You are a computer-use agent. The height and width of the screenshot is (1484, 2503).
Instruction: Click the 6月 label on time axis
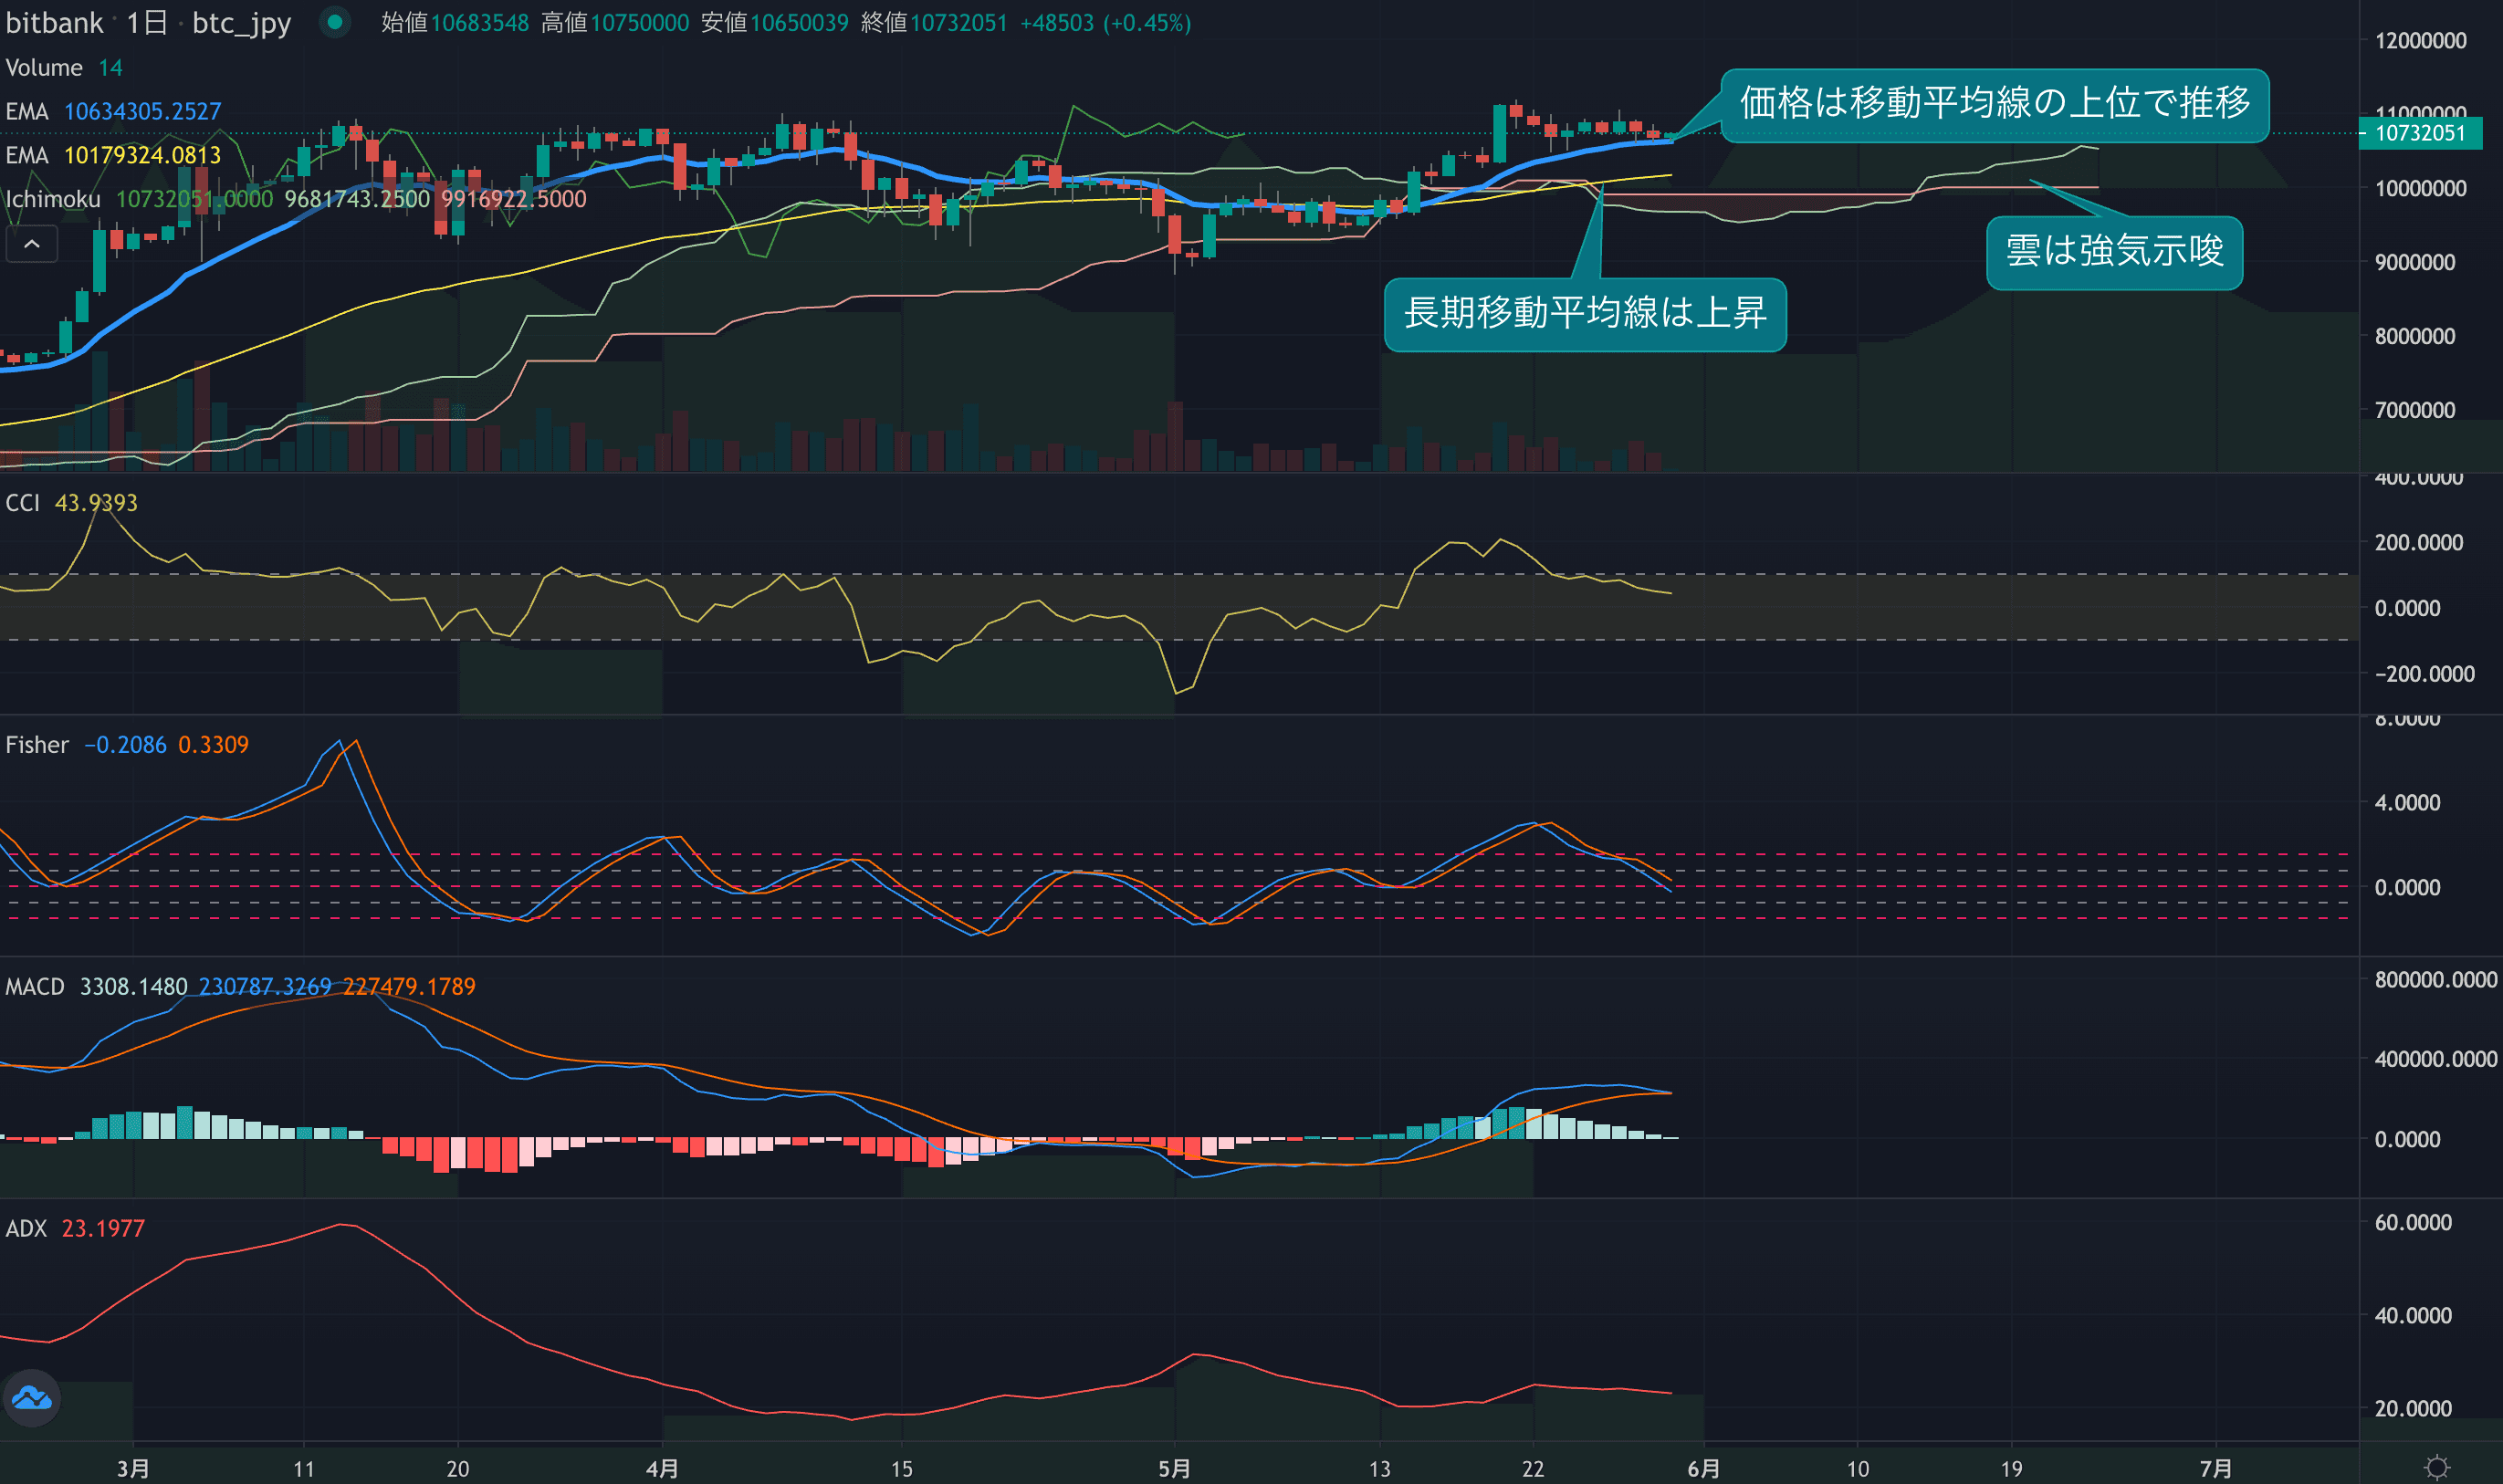pos(1703,1468)
